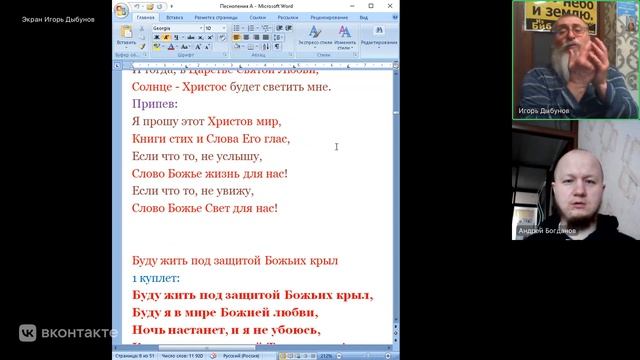The height and width of the screenshot is (360, 640).
Task: Click the zoom out minus button
Action: tap(338, 356)
